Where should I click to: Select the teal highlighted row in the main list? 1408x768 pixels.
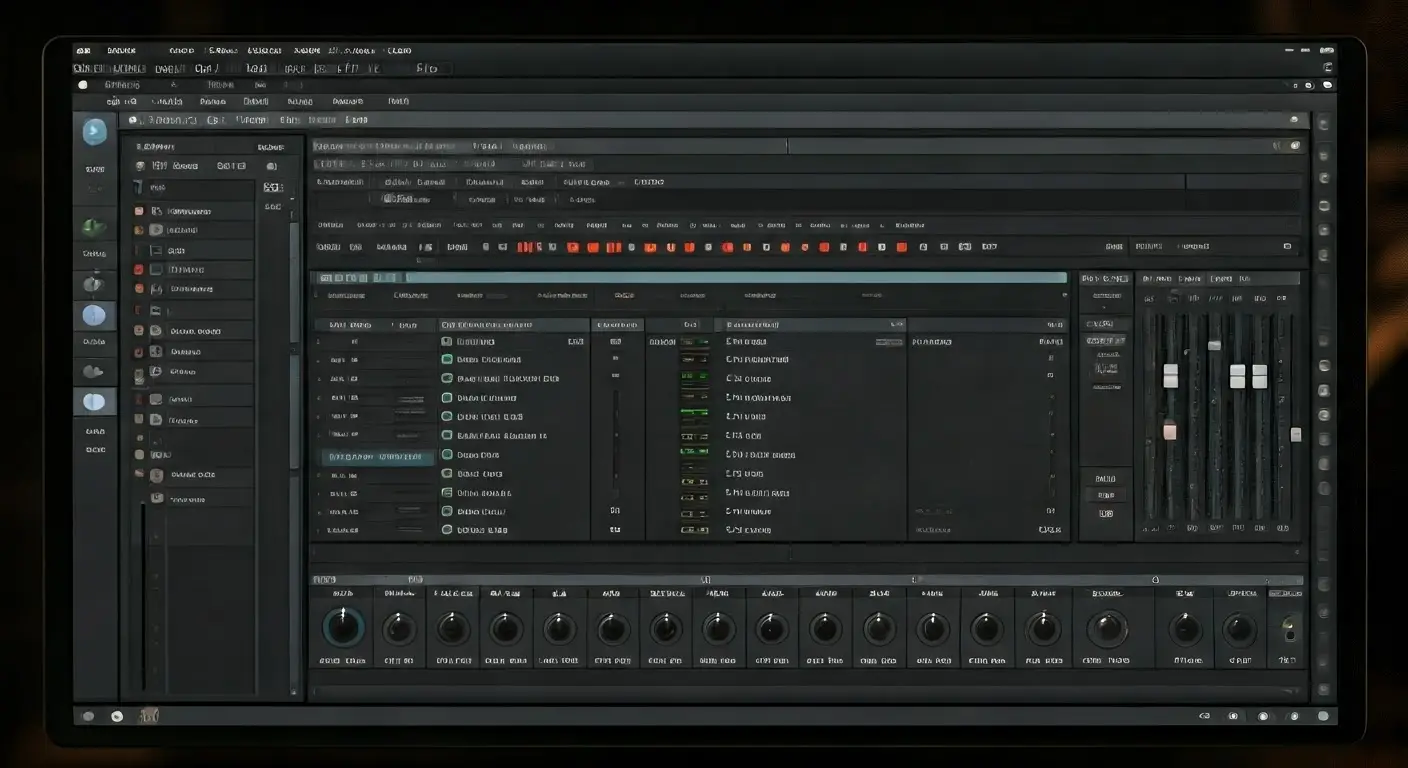pos(378,457)
